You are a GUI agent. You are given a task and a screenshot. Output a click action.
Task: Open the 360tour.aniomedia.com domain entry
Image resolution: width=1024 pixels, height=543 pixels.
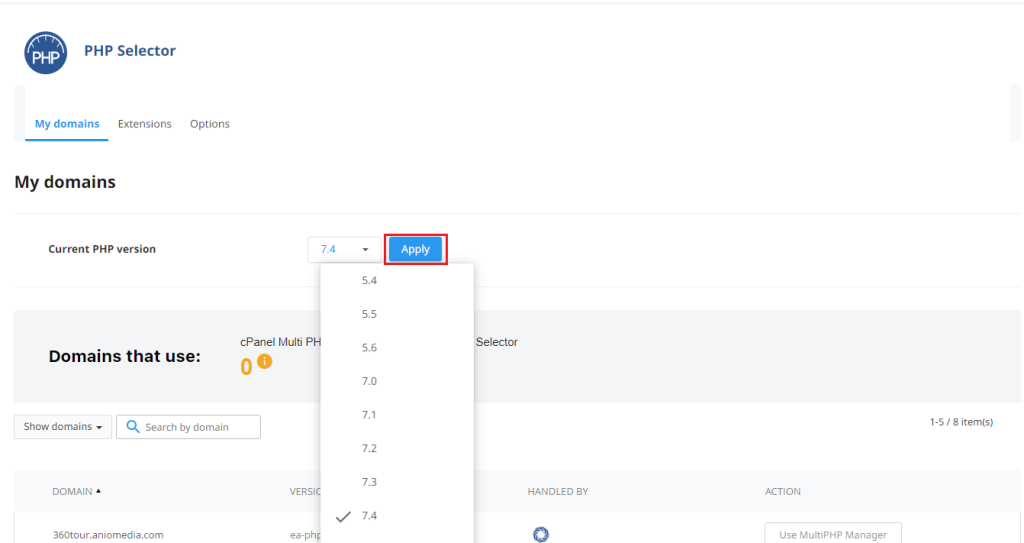pos(107,534)
